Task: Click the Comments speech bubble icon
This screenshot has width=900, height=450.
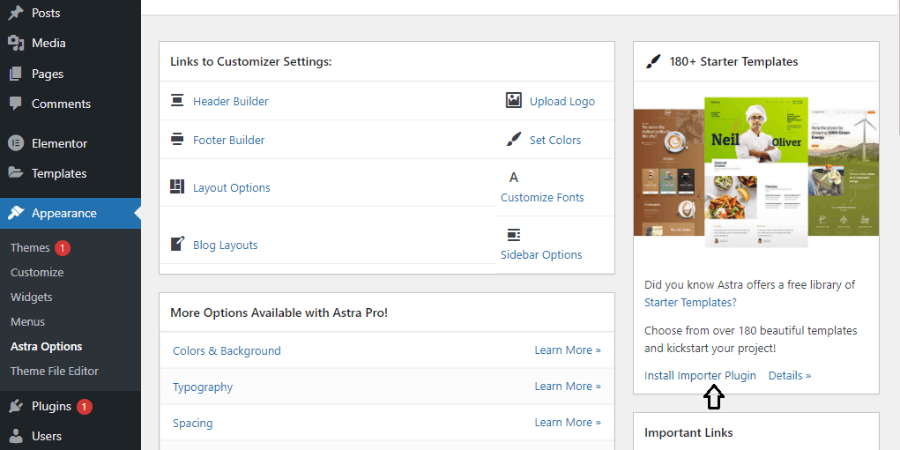Action: coord(16,104)
